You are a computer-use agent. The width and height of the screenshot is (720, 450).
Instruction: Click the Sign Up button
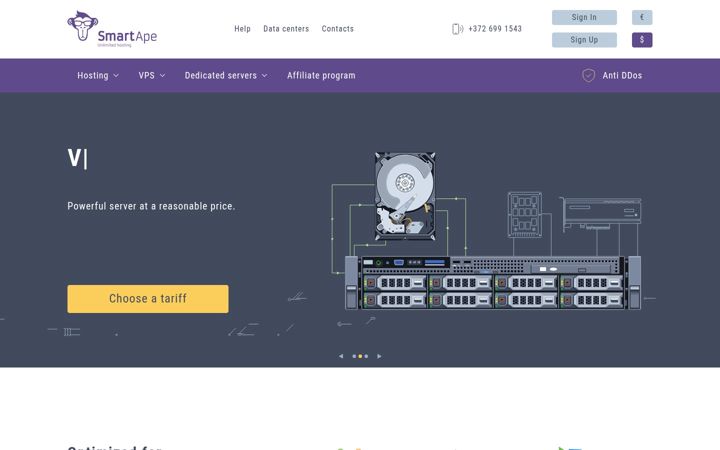[584, 40]
